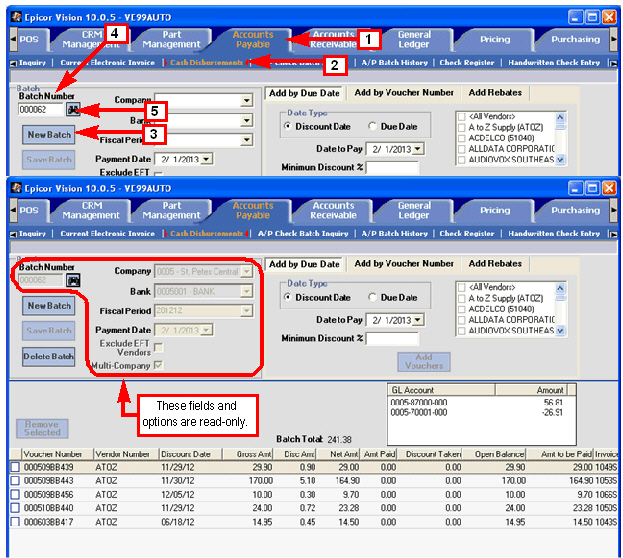
Task: Open Company dropdown in upper window
Action: pos(247,100)
